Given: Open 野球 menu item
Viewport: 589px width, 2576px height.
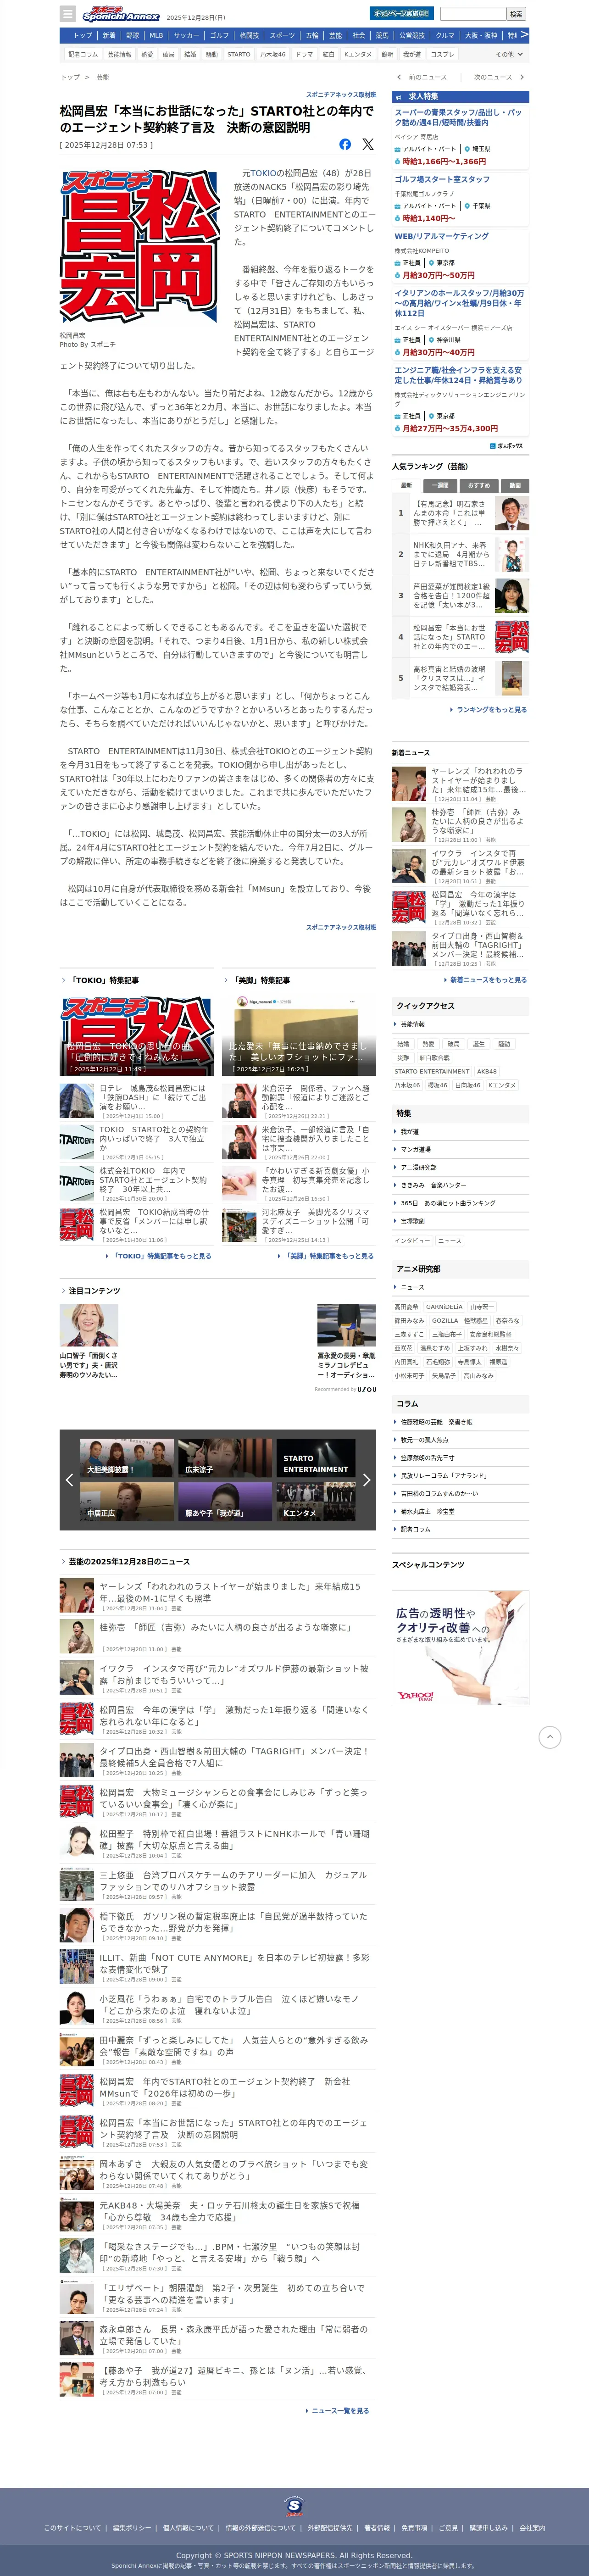Looking at the screenshot, I should (132, 35).
